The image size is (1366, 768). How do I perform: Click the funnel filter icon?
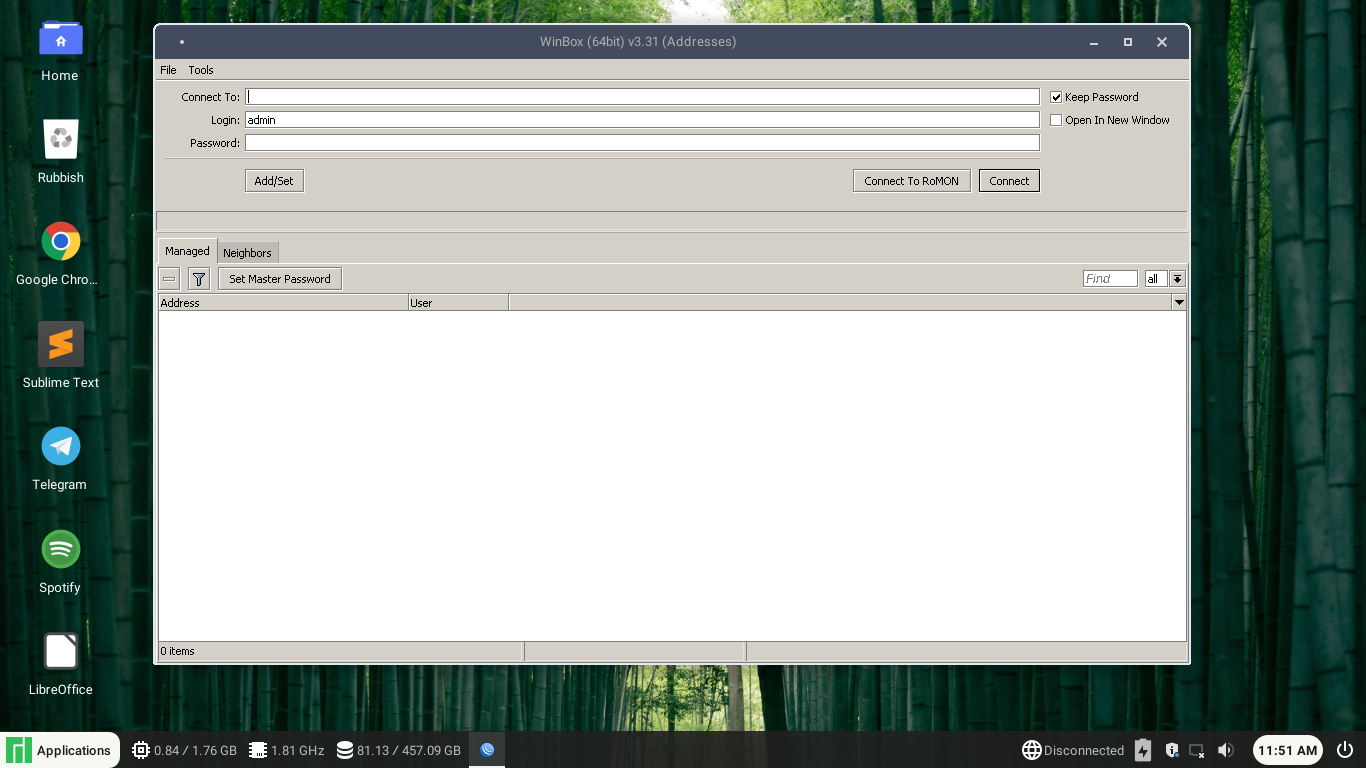pyautogui.click(x=199, y=279)
